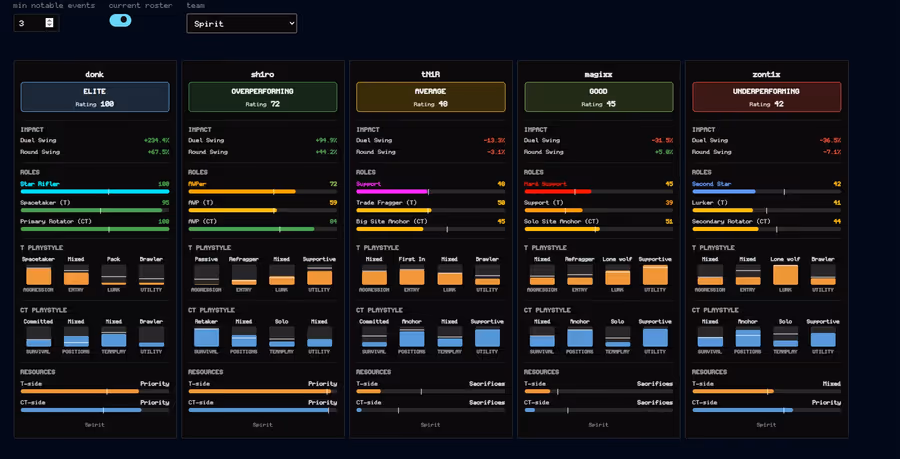Screen dimensions: 900x459
Task: Click tN1R's AVERAGE rating badge
Action: [x=430, y=97]
